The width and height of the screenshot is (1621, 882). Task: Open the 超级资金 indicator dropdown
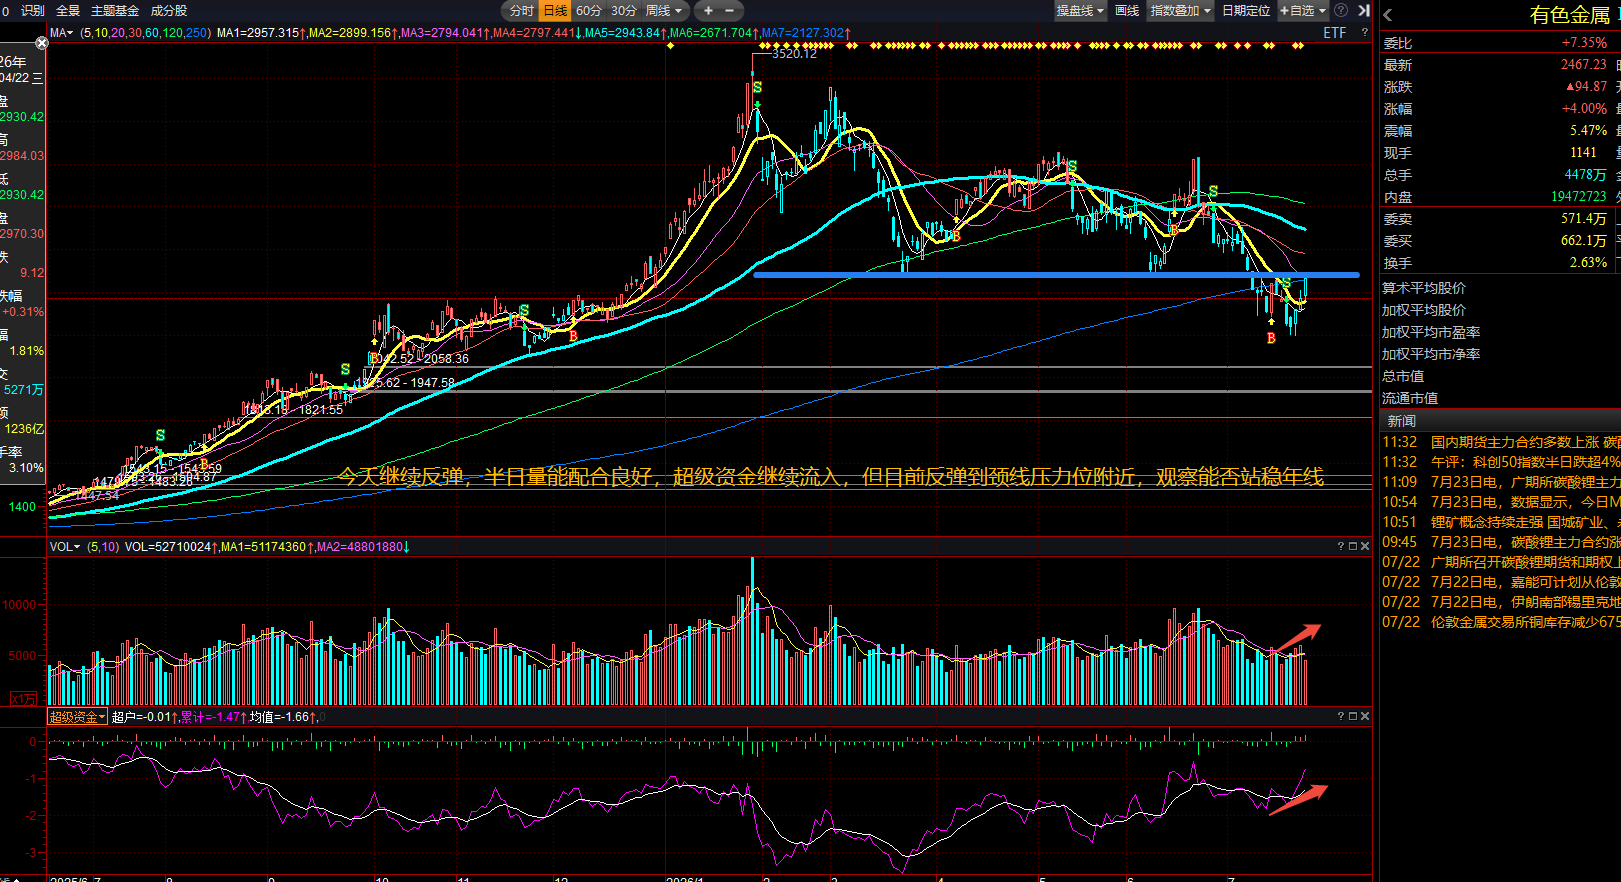[x=77, y=716]
